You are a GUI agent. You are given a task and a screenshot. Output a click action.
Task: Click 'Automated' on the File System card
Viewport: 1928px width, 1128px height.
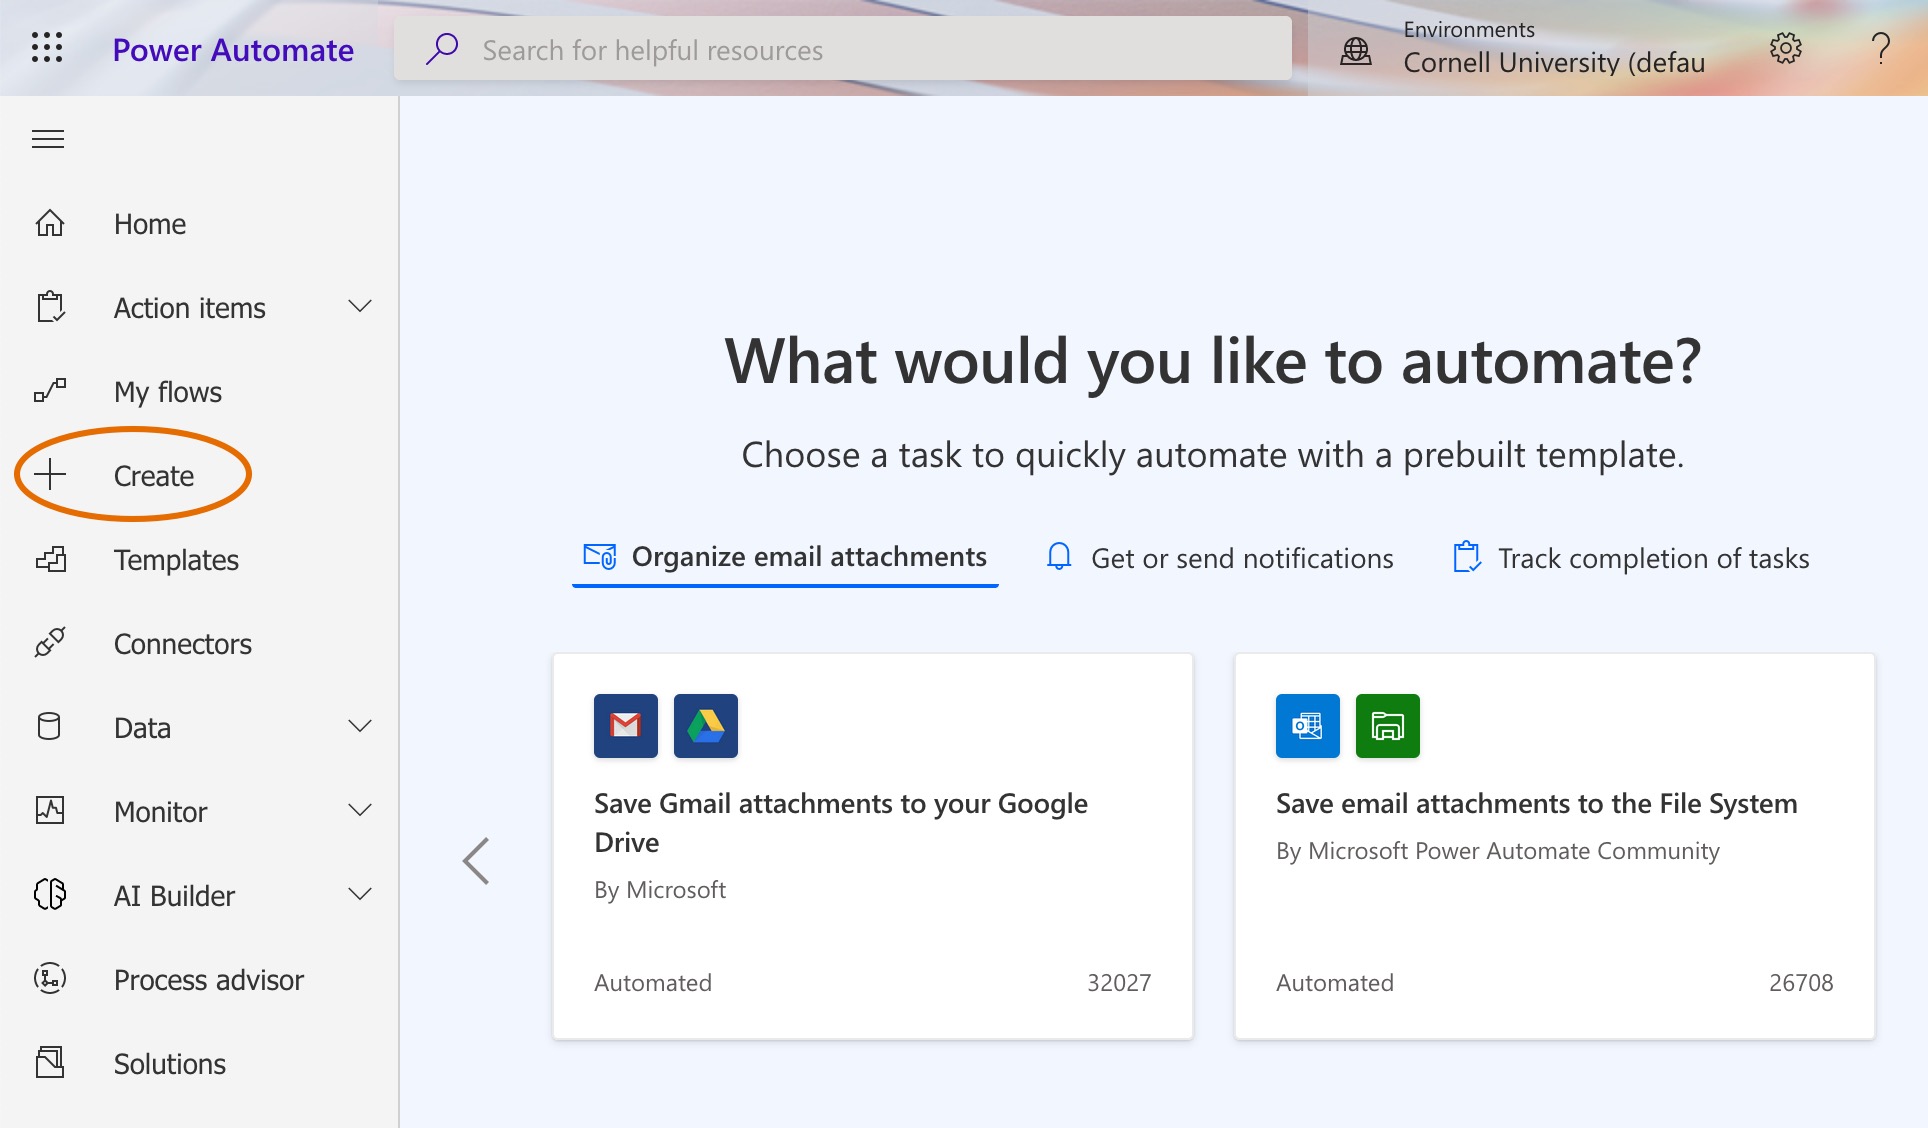point(1335,982)
